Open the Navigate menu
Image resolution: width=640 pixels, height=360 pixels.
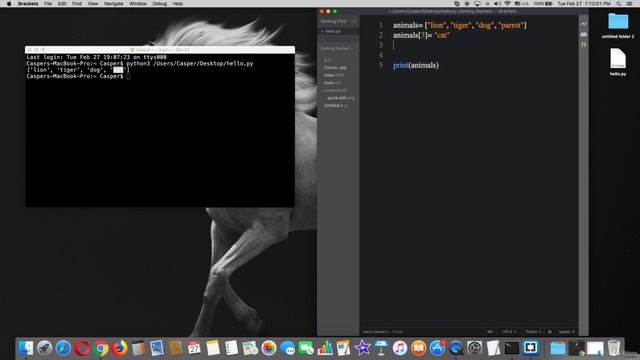[113, 4]
